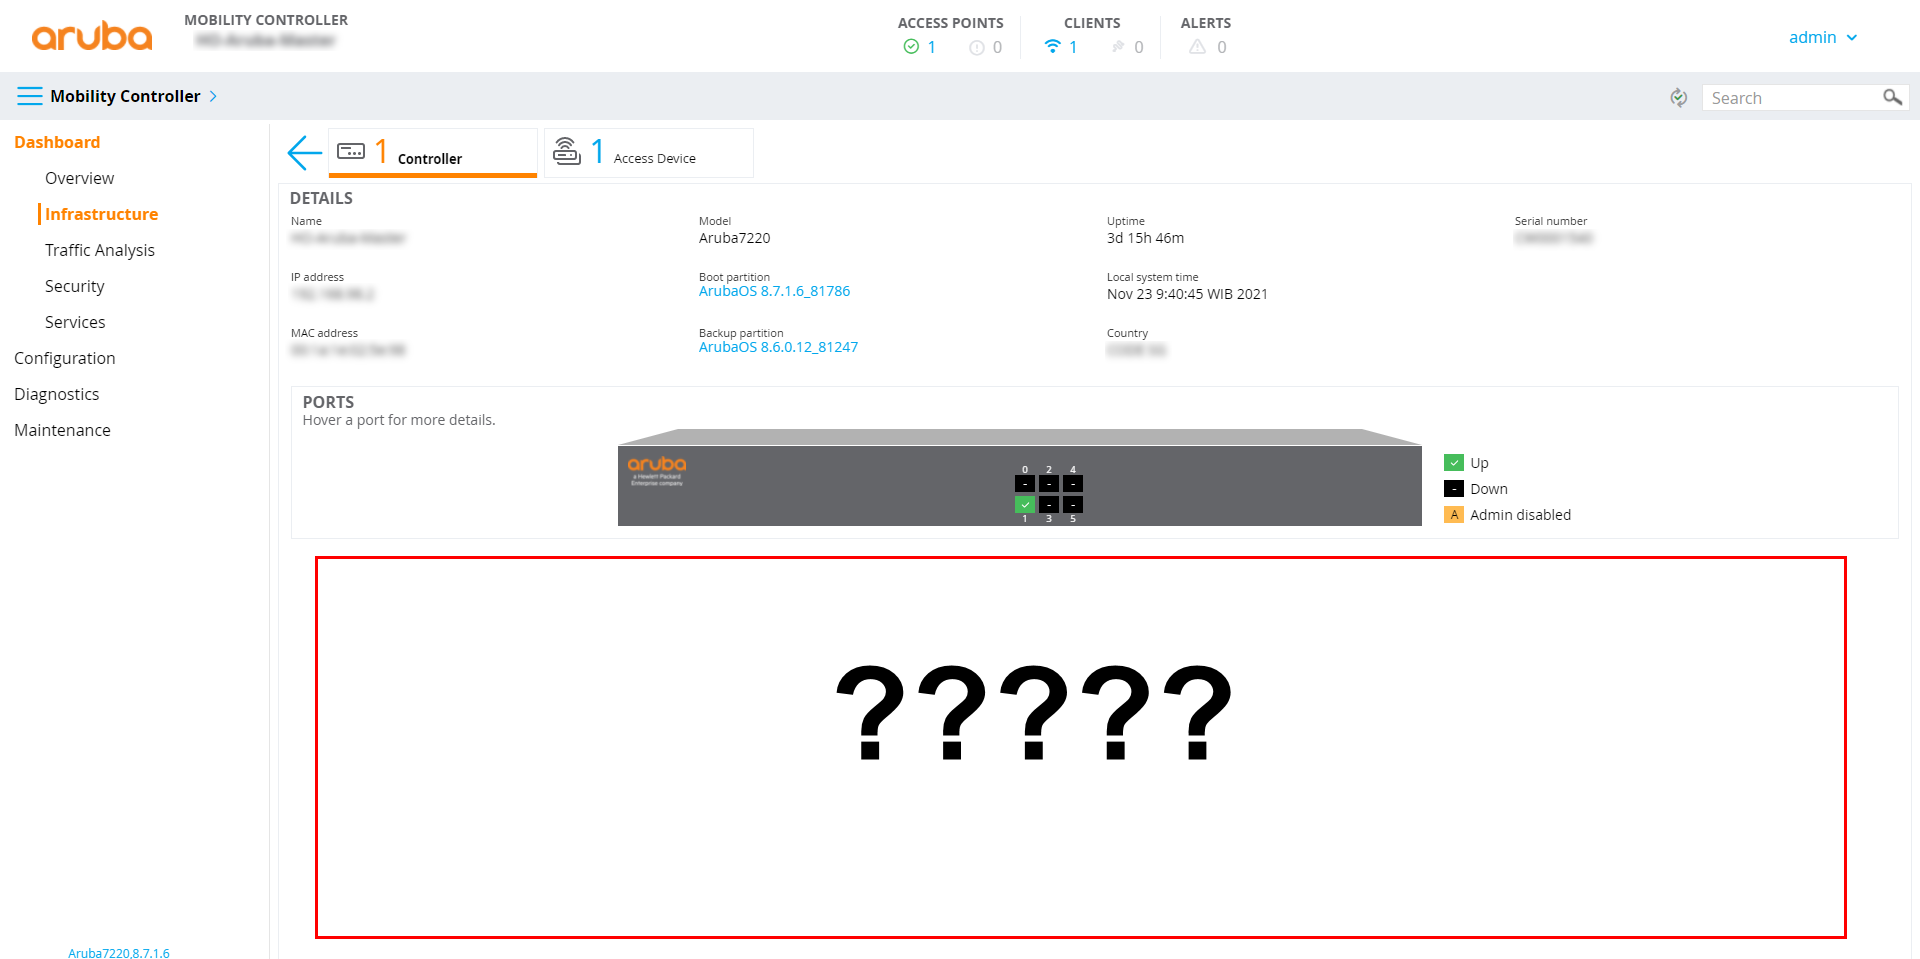1920x959 pixels.
Task: Open the Services page
Action: tap(75, 322)
